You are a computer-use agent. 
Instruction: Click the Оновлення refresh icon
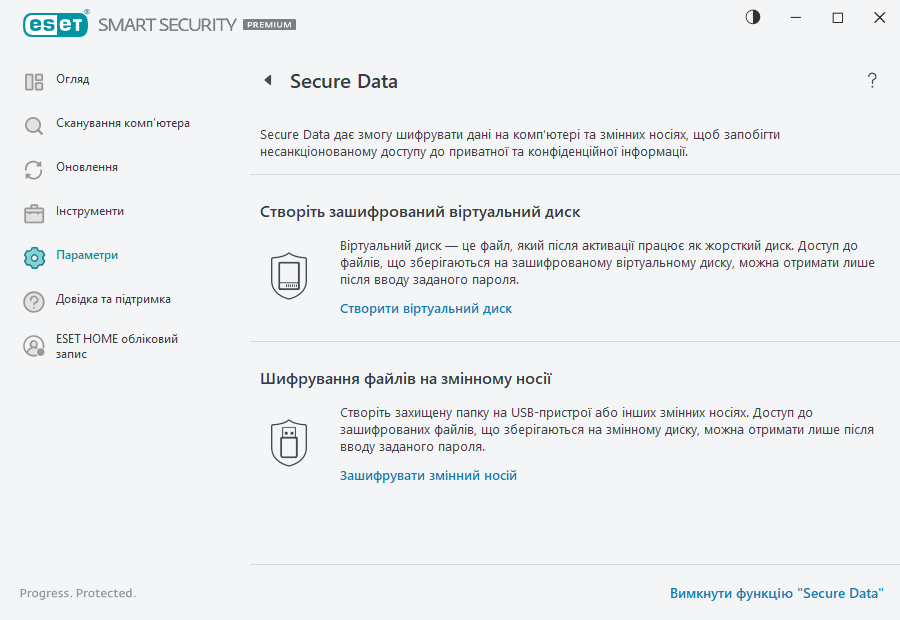pos(33,168)
